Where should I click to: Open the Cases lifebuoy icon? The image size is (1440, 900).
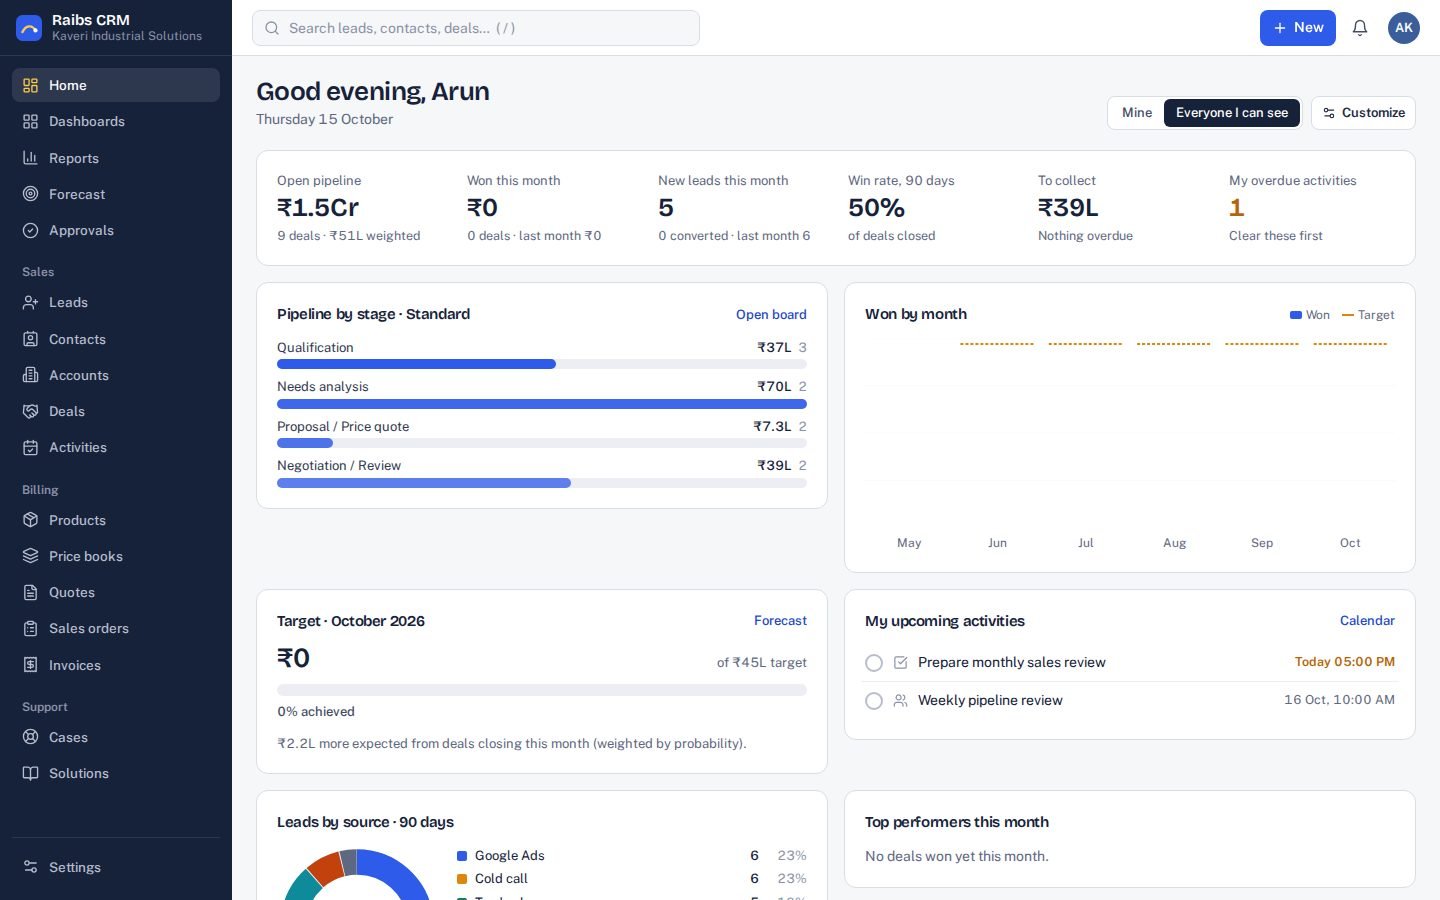click(30, 737)
